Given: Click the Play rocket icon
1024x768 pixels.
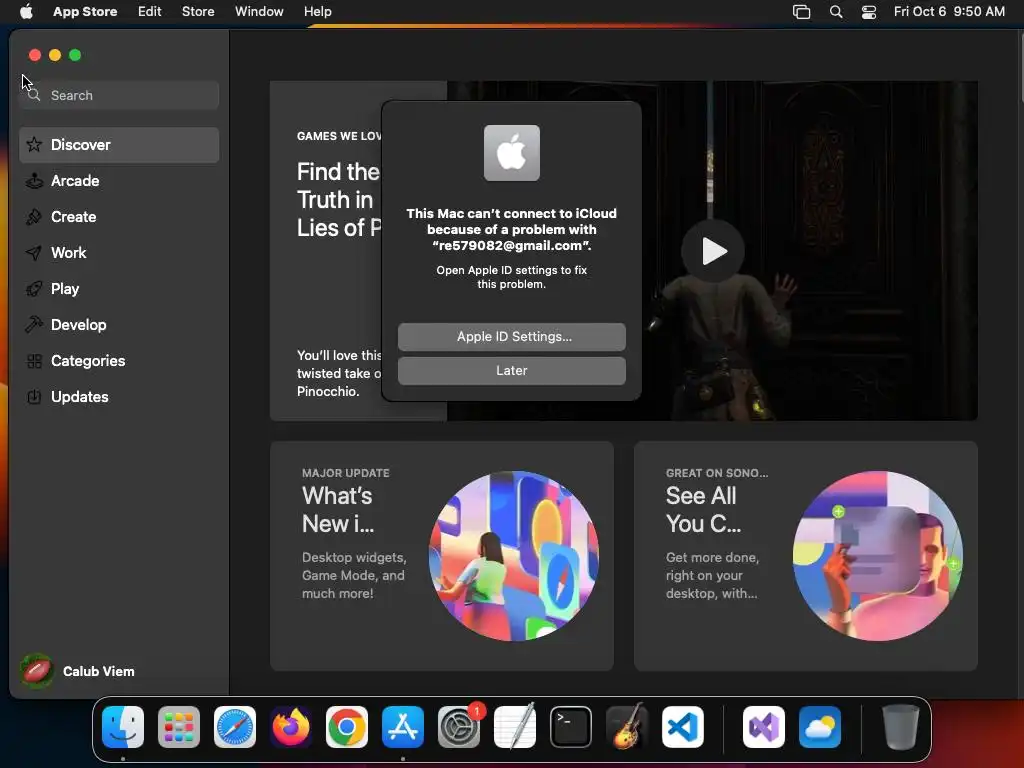Looking at the screenshot, I should point(34,289).
